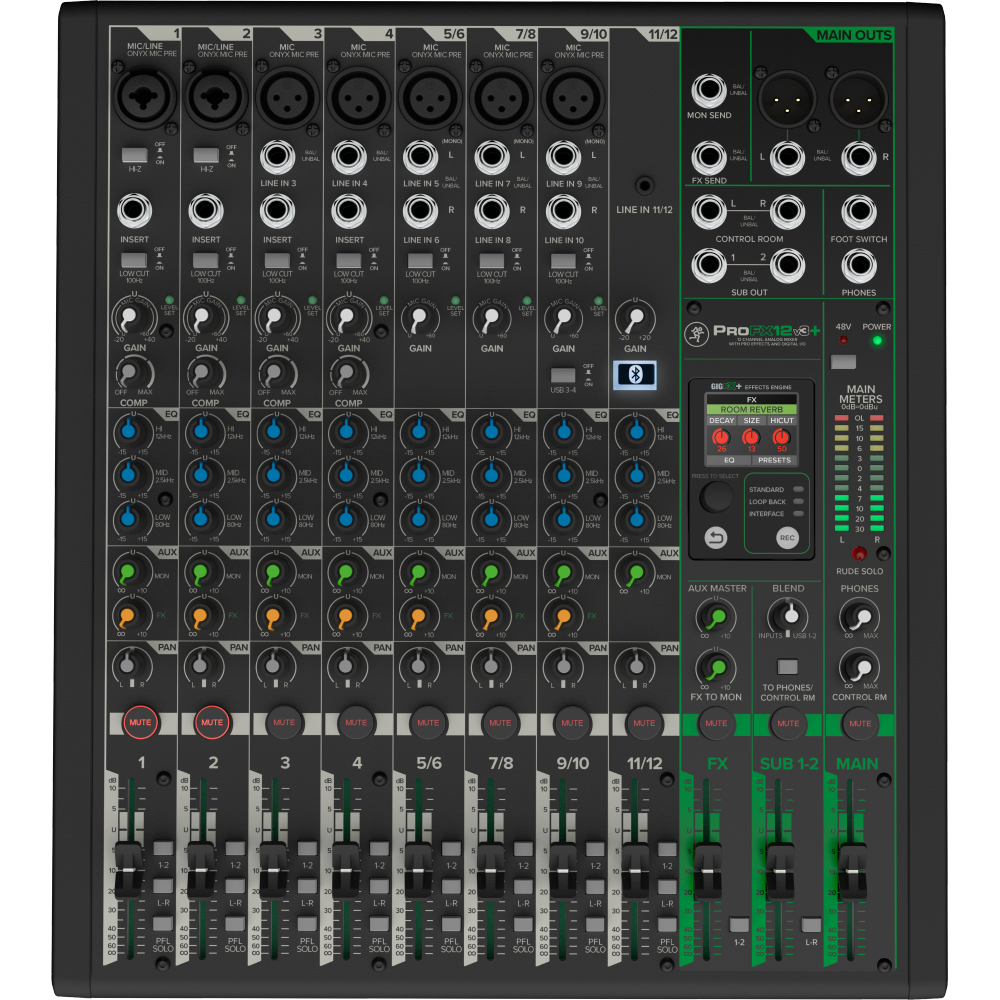Viewport: 1000px width, 1000px height.
Task: Click the PRESS TO SELECT encoder knob
Action: tap(716, 496)
